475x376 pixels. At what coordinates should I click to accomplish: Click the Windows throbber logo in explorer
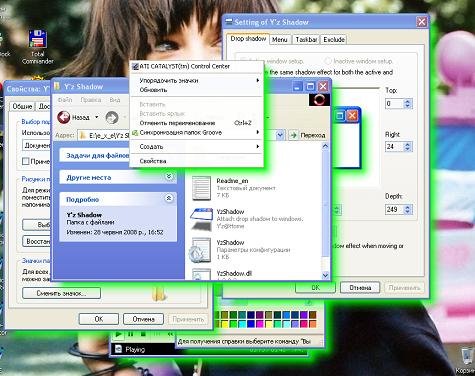click(319, 100)
